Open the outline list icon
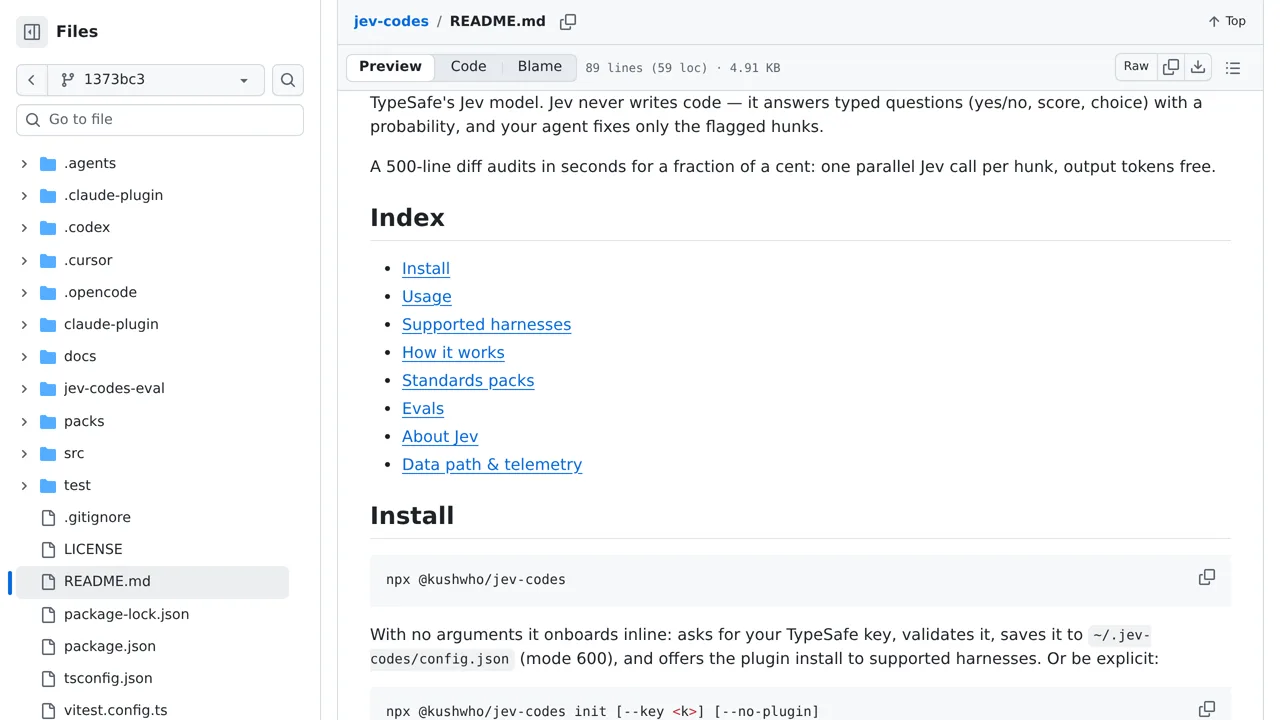This screenshot has height=720, width=1280. 1233,68
